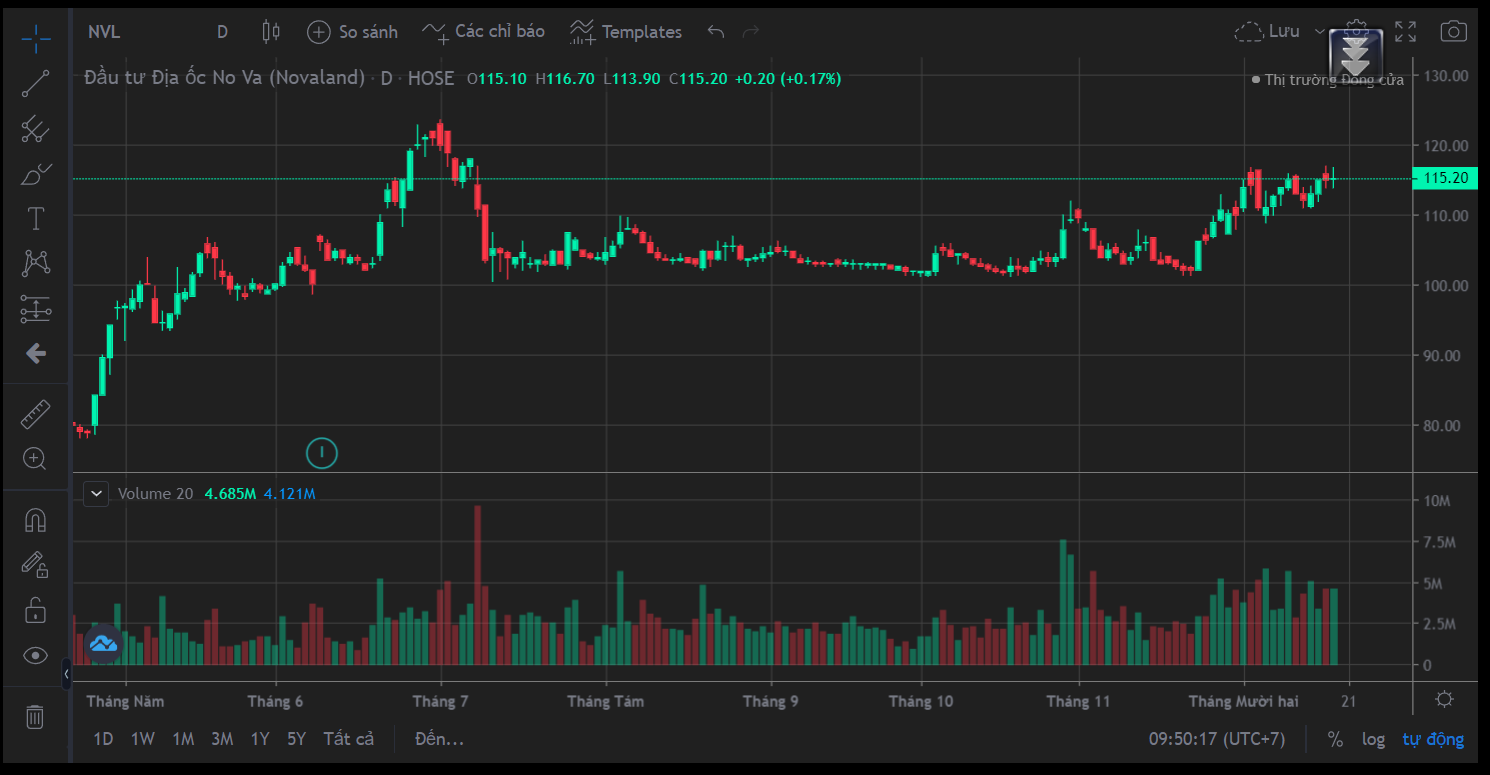Click the 4.685M volume value

tap(230, 493)
